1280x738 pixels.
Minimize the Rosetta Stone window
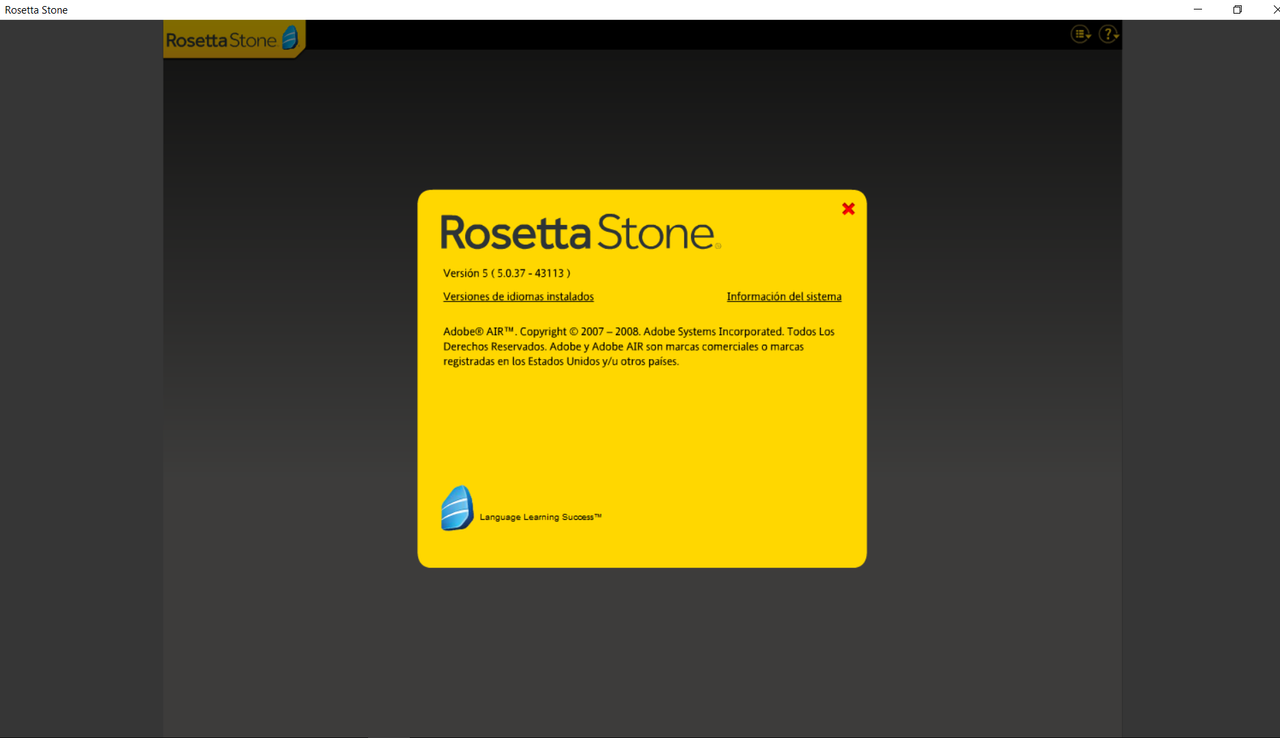(1198, 10)
